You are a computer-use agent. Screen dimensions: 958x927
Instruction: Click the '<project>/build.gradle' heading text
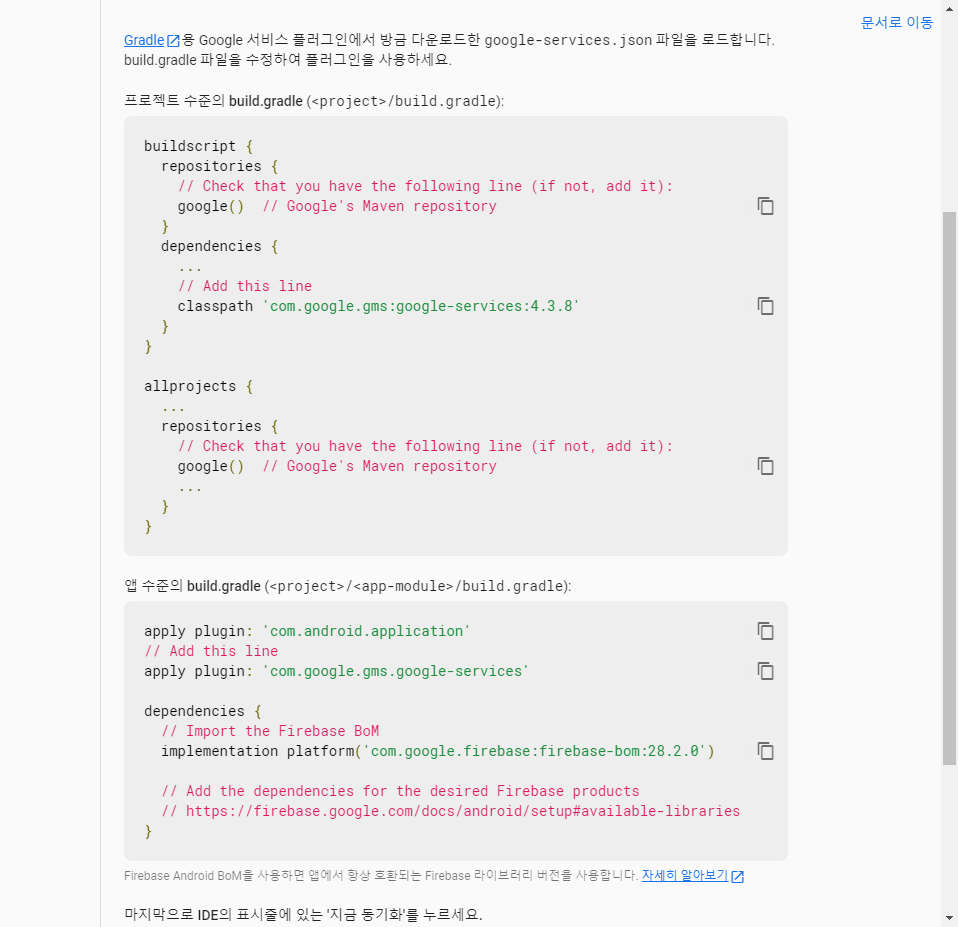coord(406,101)
